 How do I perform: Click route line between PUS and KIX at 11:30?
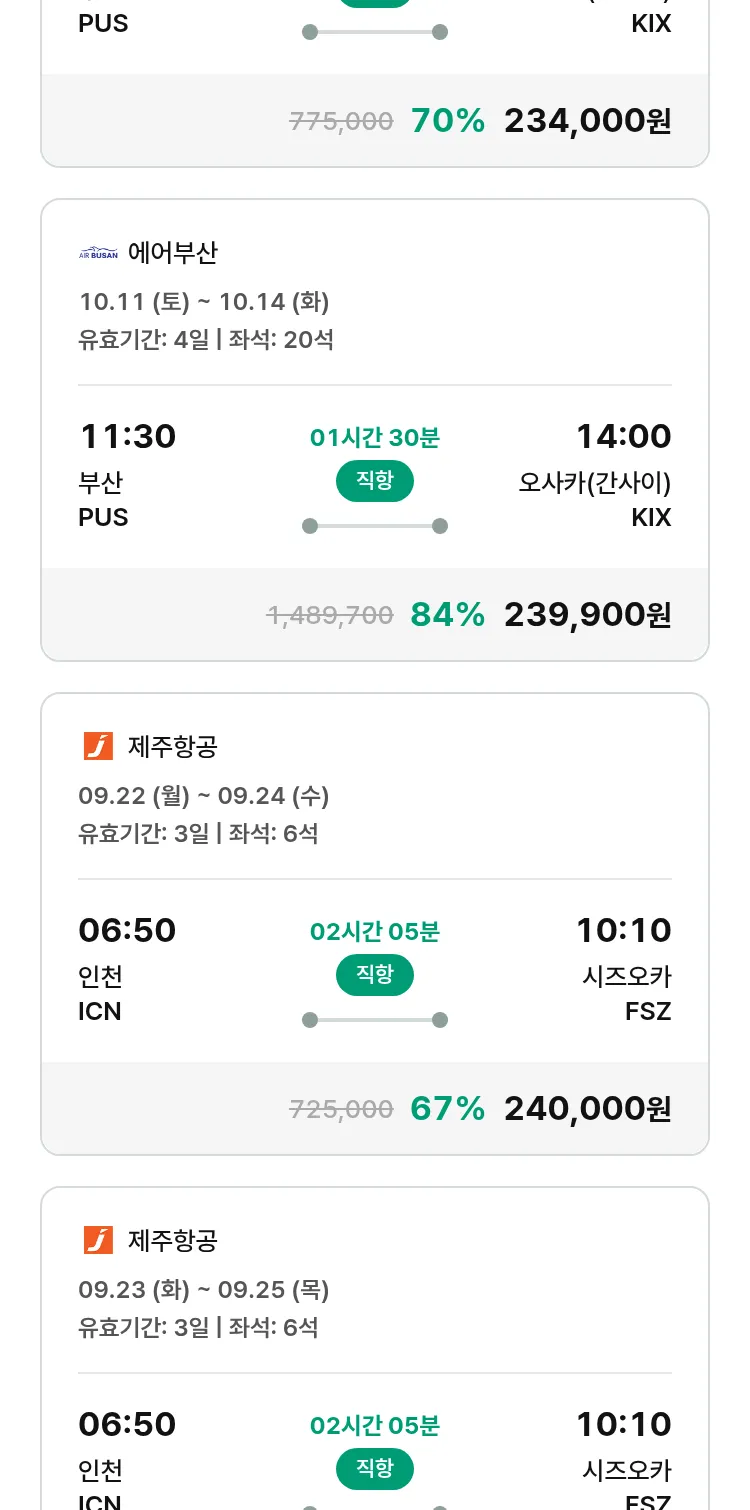click(374, 526)
